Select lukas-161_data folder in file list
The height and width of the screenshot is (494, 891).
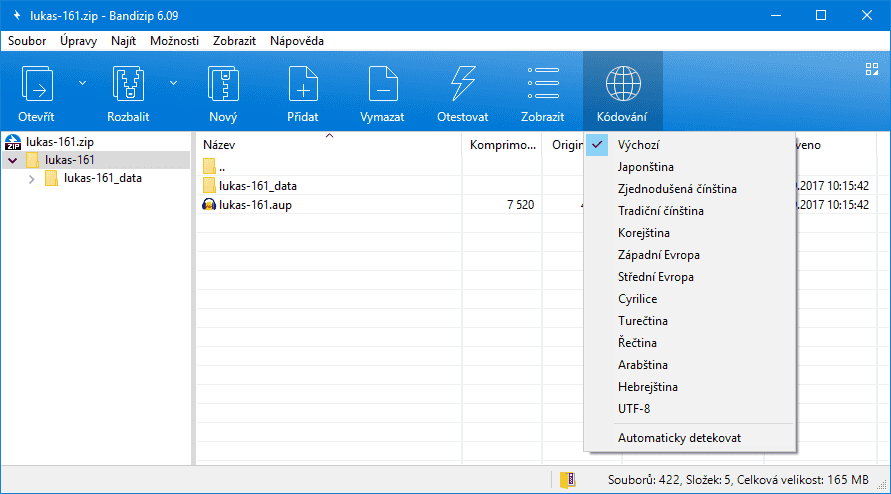click(258, 186)
